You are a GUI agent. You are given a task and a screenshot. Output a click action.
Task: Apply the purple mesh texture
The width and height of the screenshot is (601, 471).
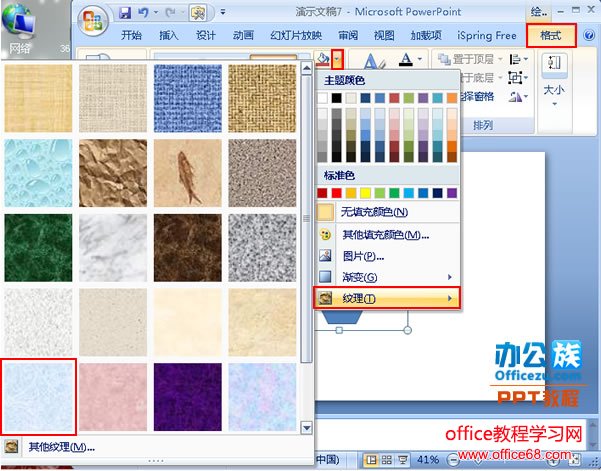(188, 397)
